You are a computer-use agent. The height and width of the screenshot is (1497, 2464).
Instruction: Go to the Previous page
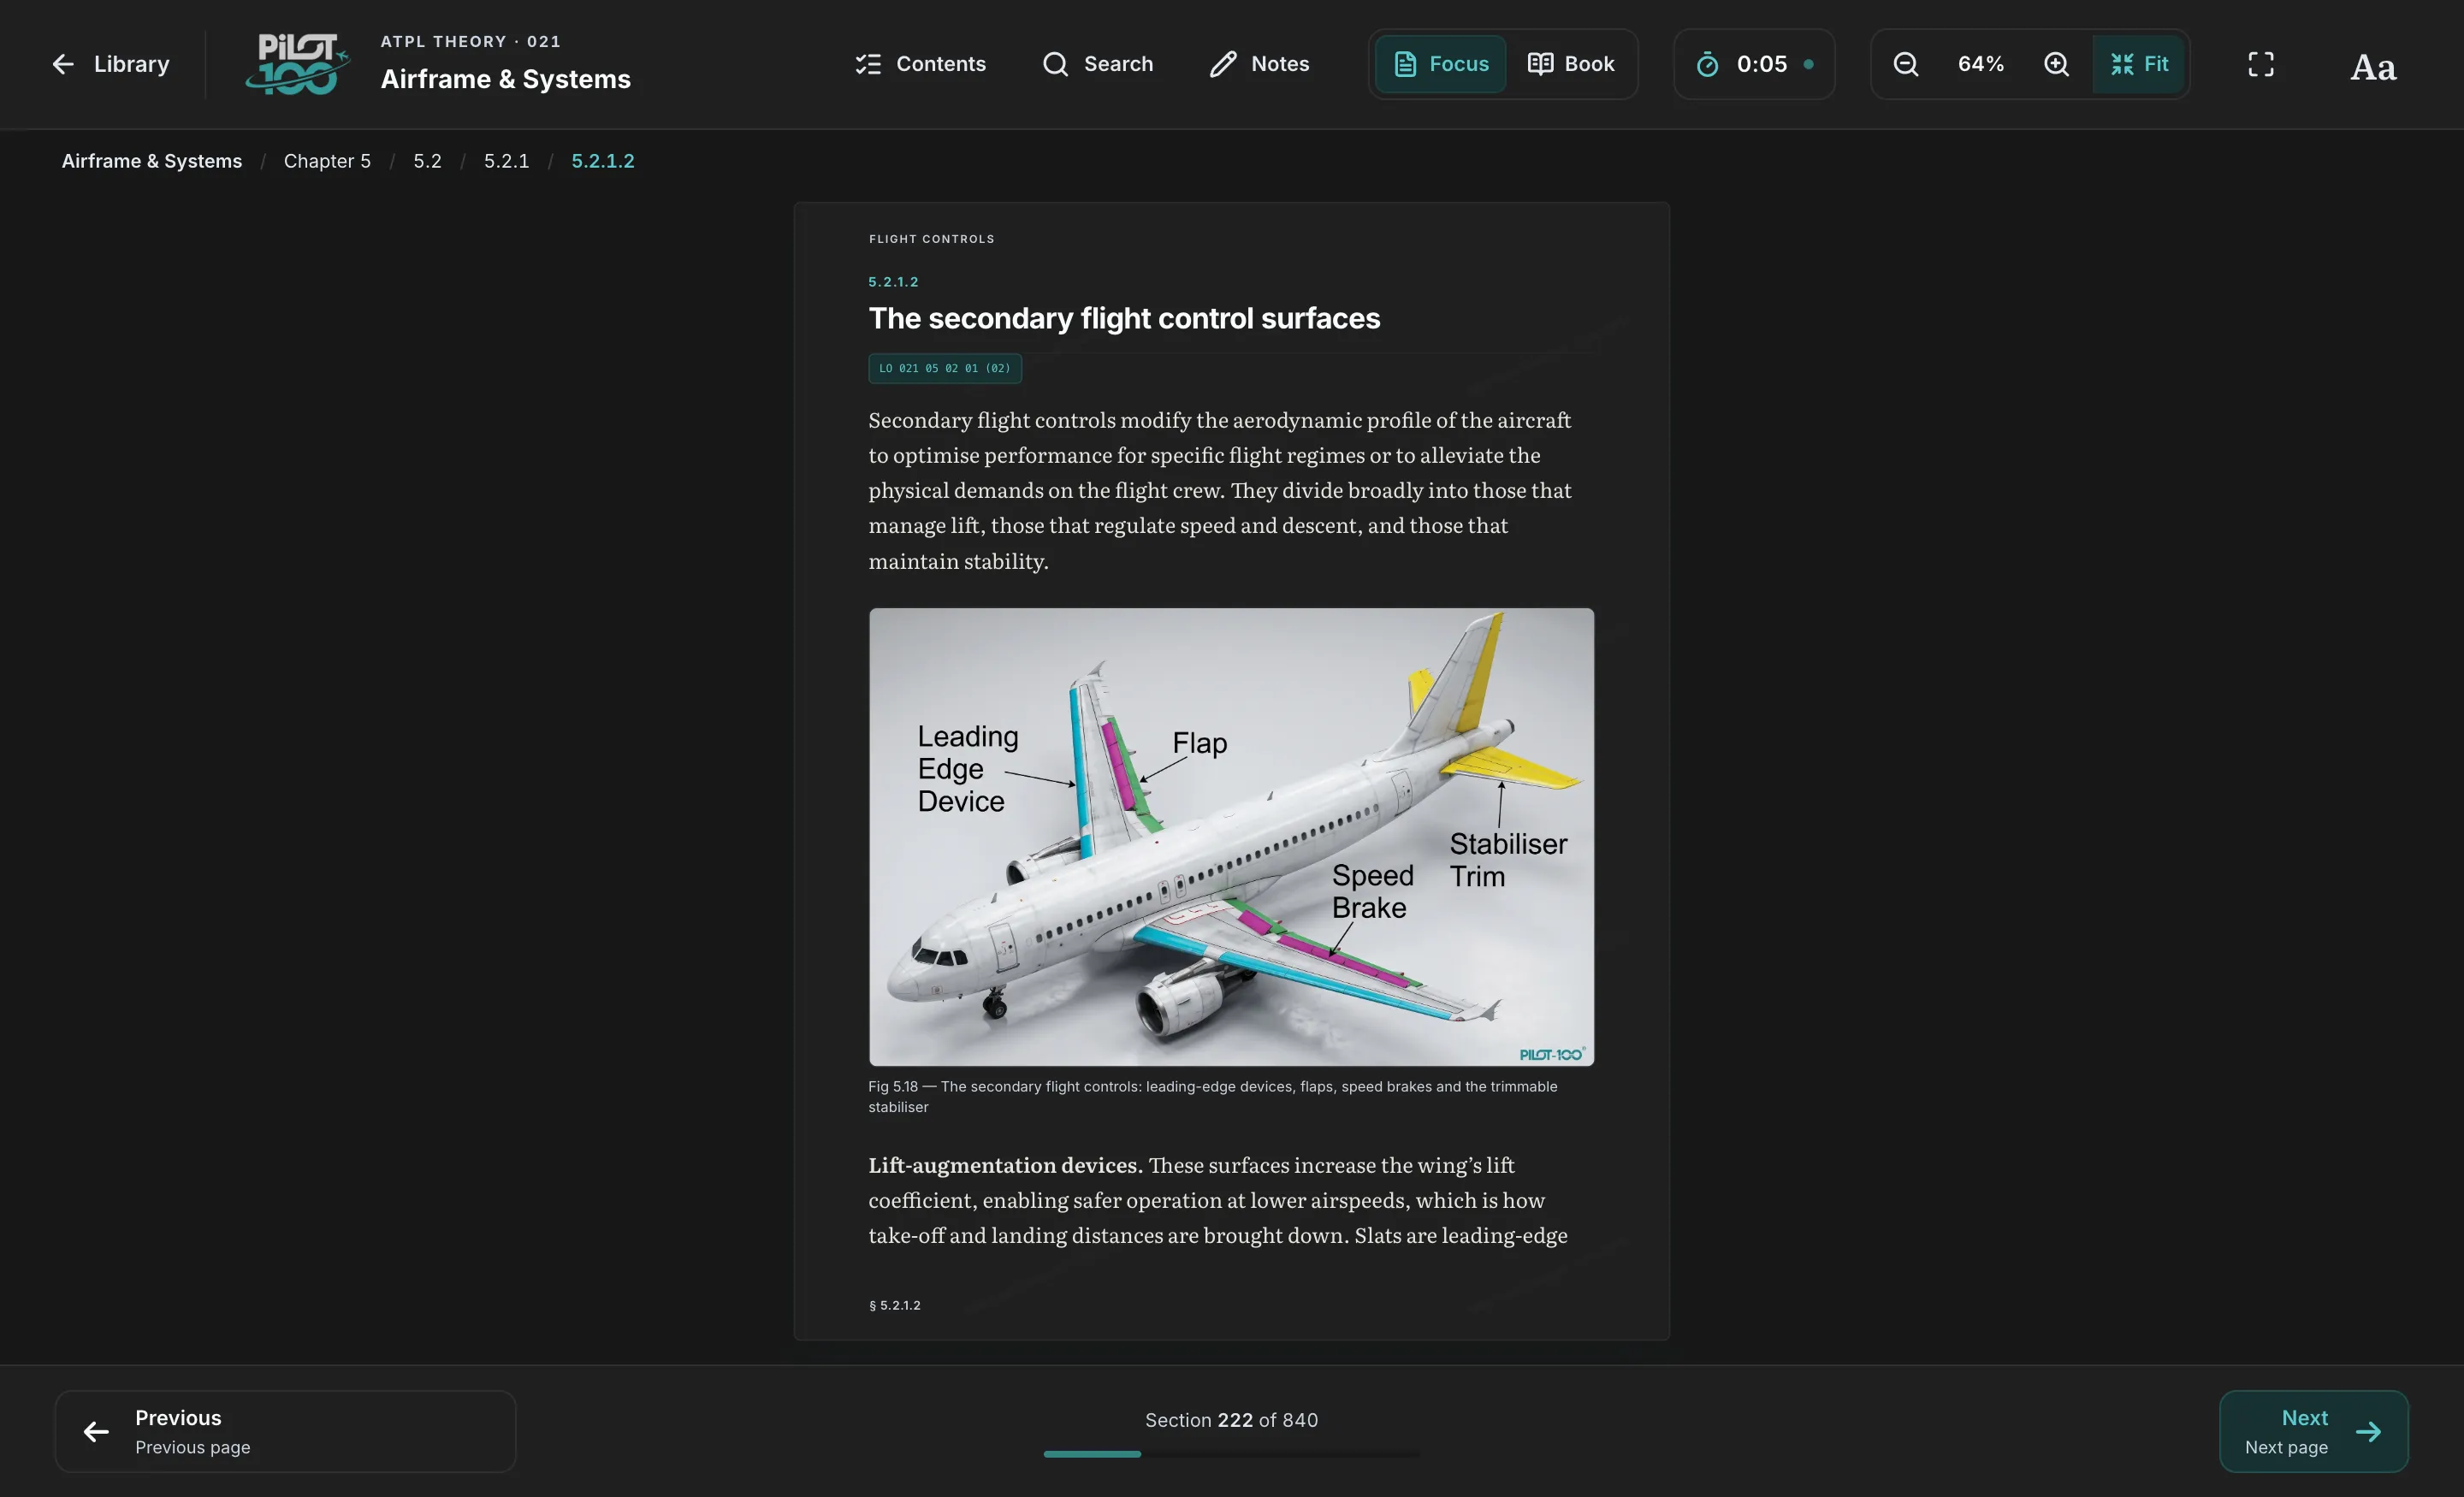tap(285, 1431)
